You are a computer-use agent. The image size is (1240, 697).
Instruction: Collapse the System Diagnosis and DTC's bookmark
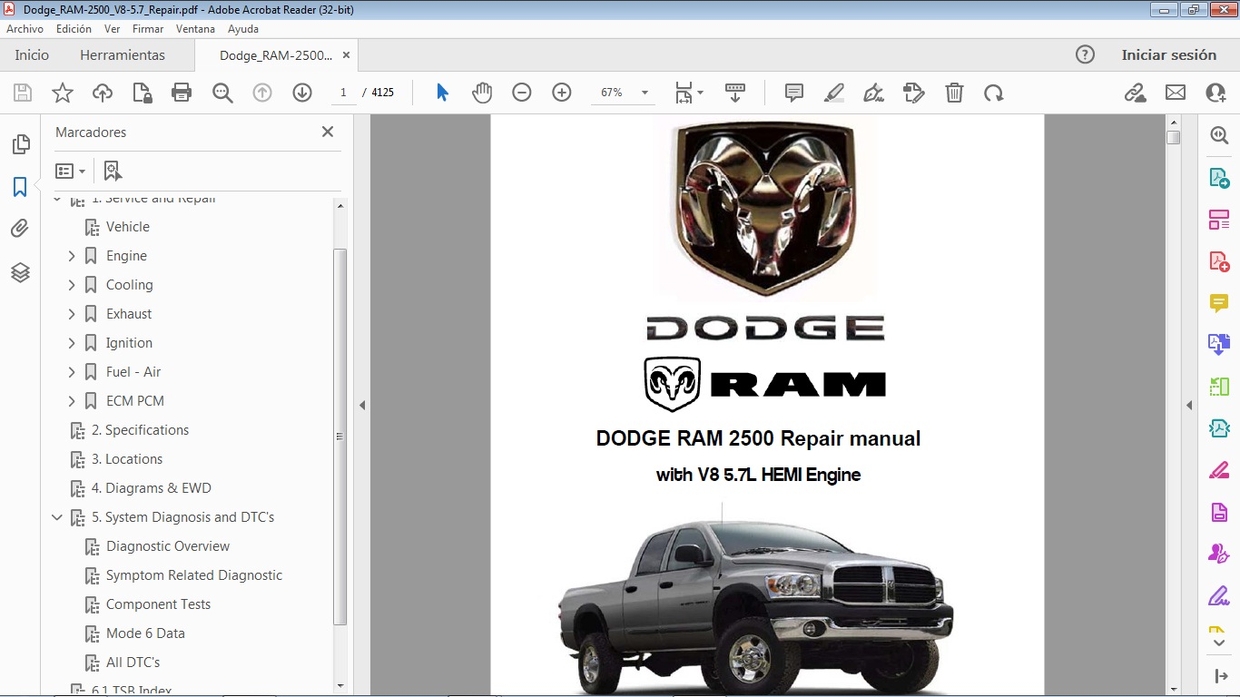[57, 517]
